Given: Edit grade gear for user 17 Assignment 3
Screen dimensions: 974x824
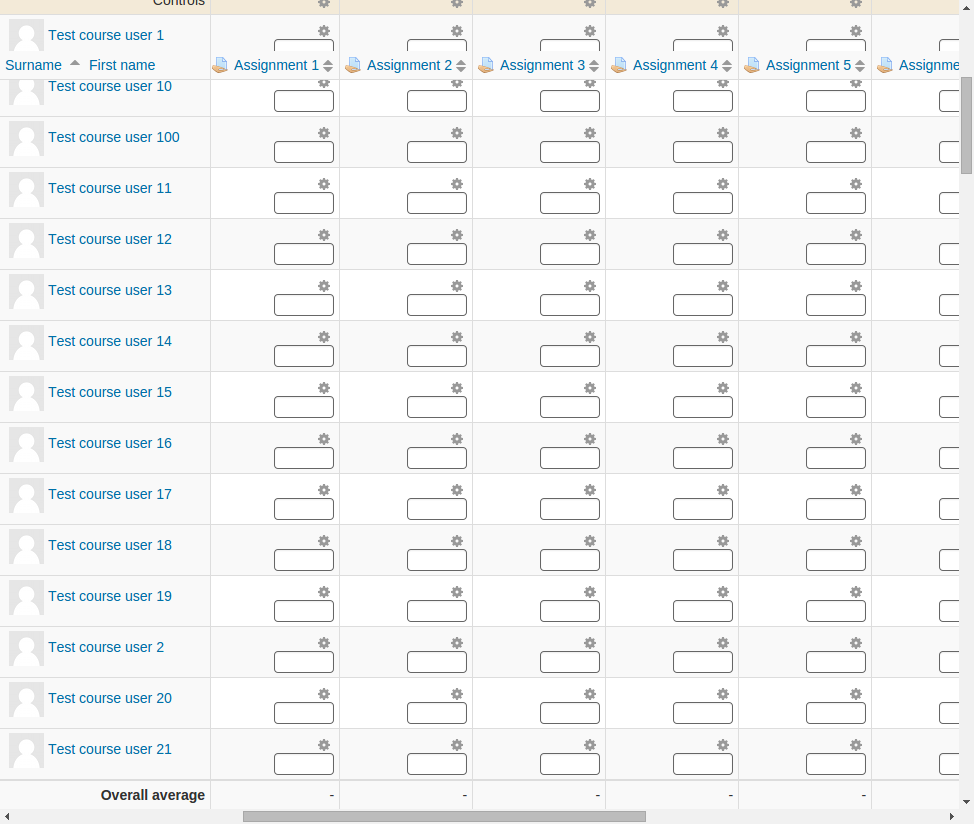Looking at the screenshot, I should tap(590, 490).
